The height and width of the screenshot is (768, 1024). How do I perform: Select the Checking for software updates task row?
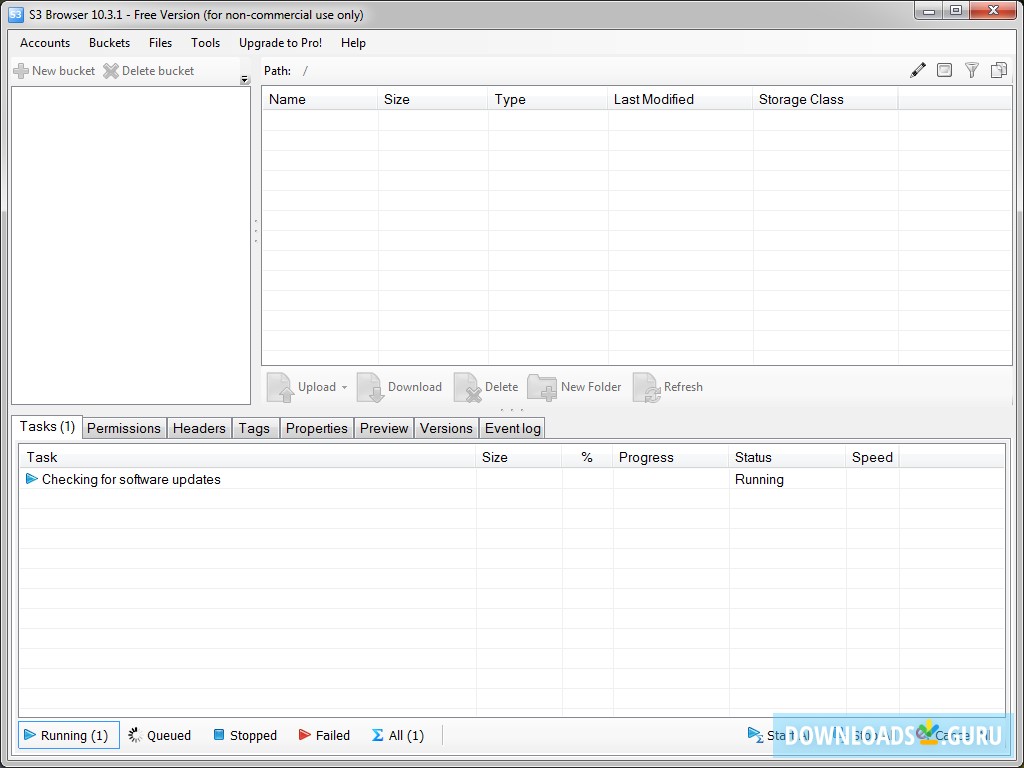tap(130, 479)
